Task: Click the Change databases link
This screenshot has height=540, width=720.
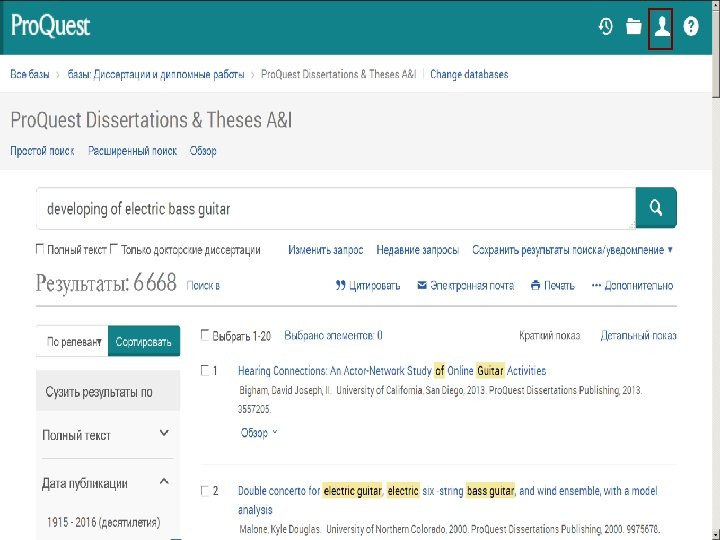Action: point(469,74)
